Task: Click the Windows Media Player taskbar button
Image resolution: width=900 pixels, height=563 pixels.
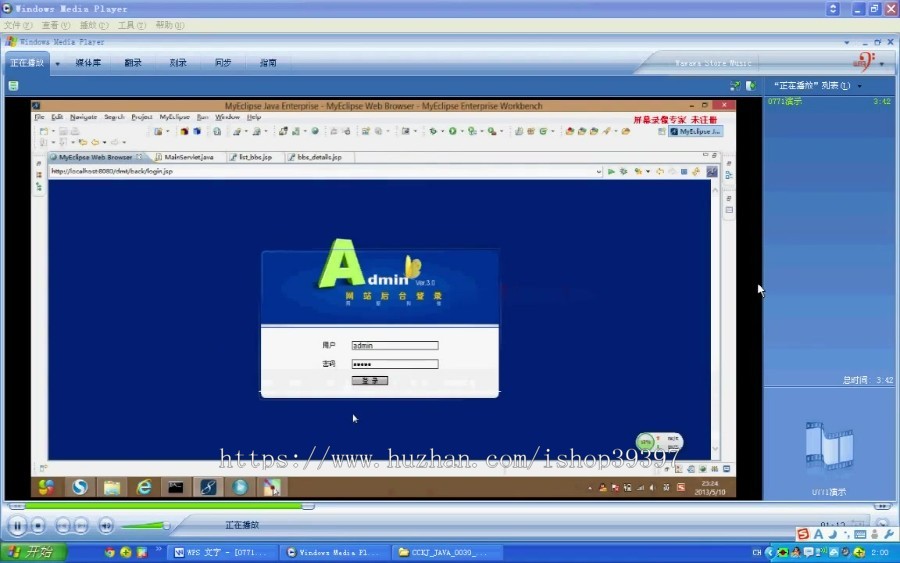Action: point(335,552)
